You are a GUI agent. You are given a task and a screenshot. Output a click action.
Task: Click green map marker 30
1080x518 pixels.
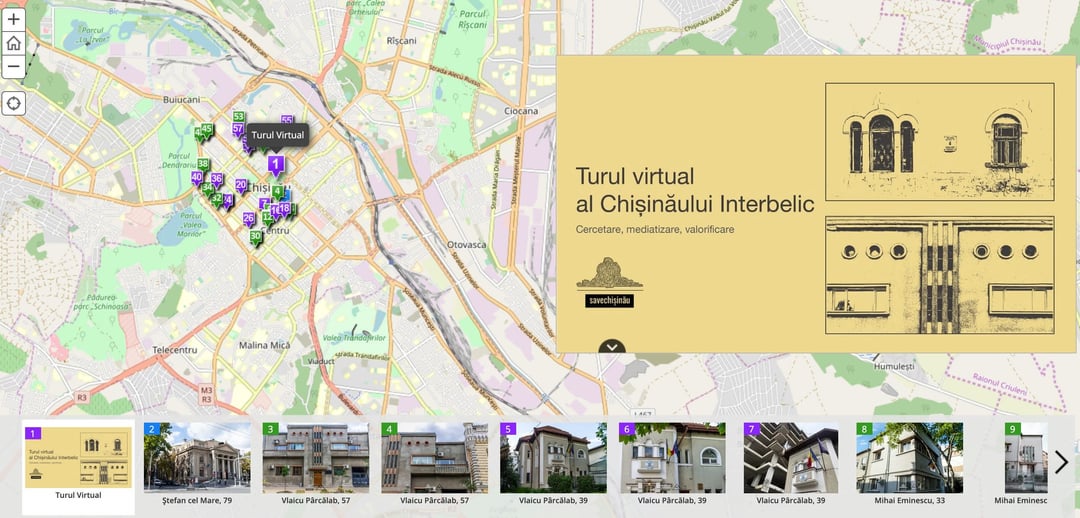(256, 237)
